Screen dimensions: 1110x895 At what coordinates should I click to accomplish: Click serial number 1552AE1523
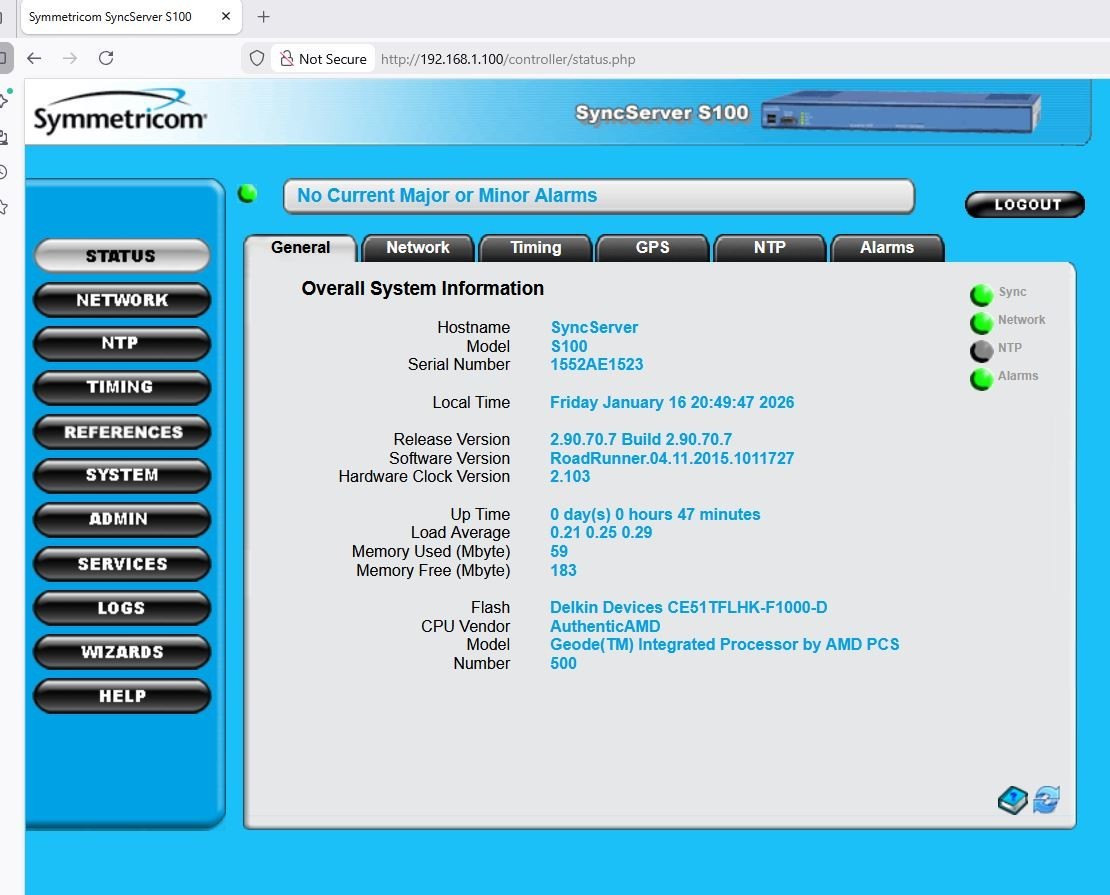597,365
